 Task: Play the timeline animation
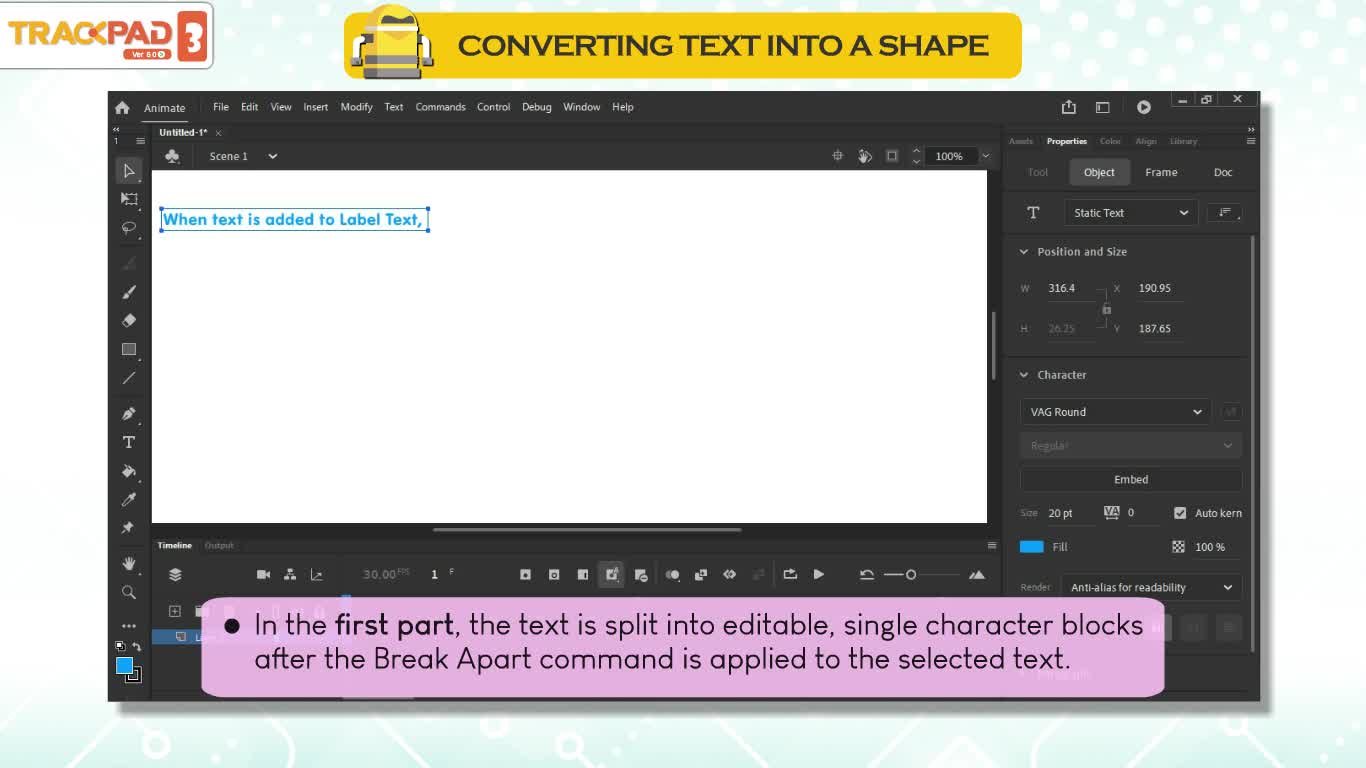819,574
